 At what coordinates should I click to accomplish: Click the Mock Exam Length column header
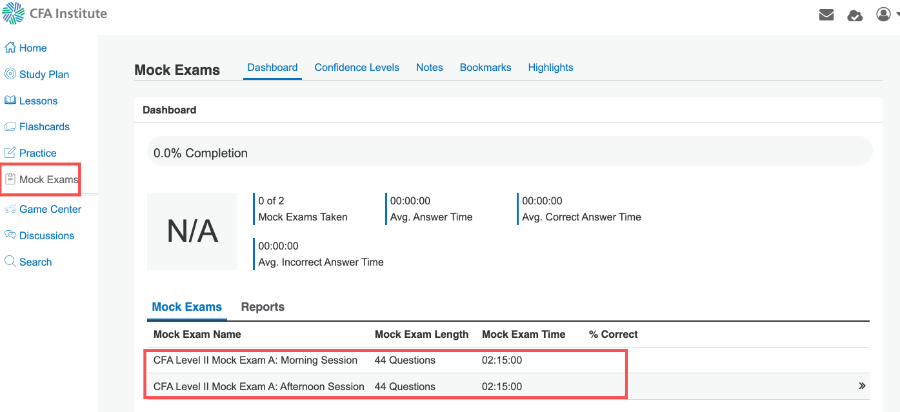(421, 334)
